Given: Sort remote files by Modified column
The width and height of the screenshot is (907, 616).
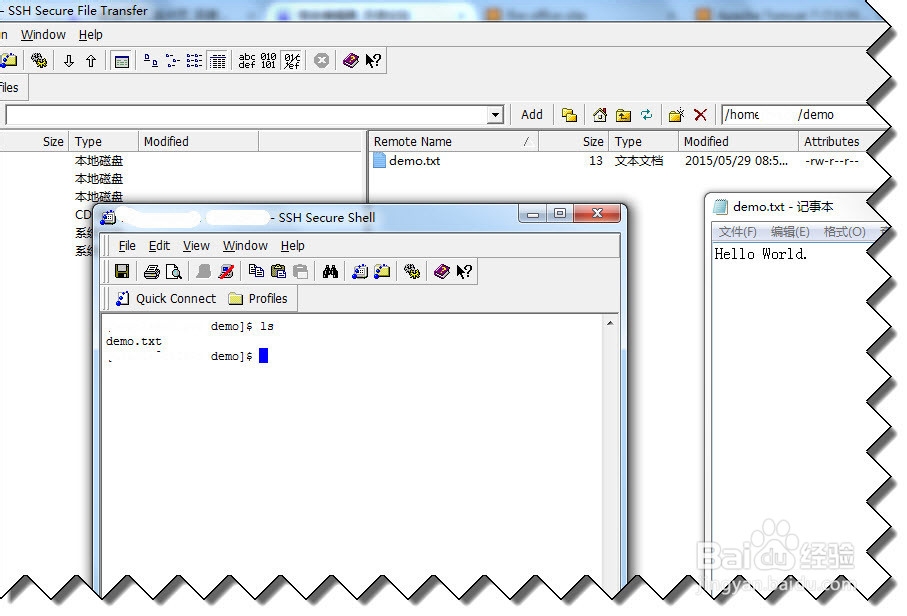Looking at the screenshot, I should coord(738,142).
